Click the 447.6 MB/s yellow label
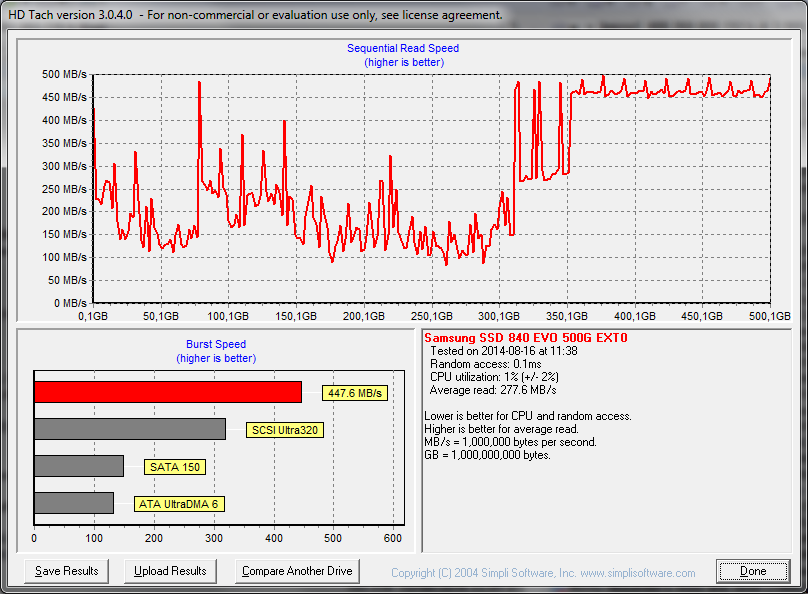808x594 pixels. (354, 394)
